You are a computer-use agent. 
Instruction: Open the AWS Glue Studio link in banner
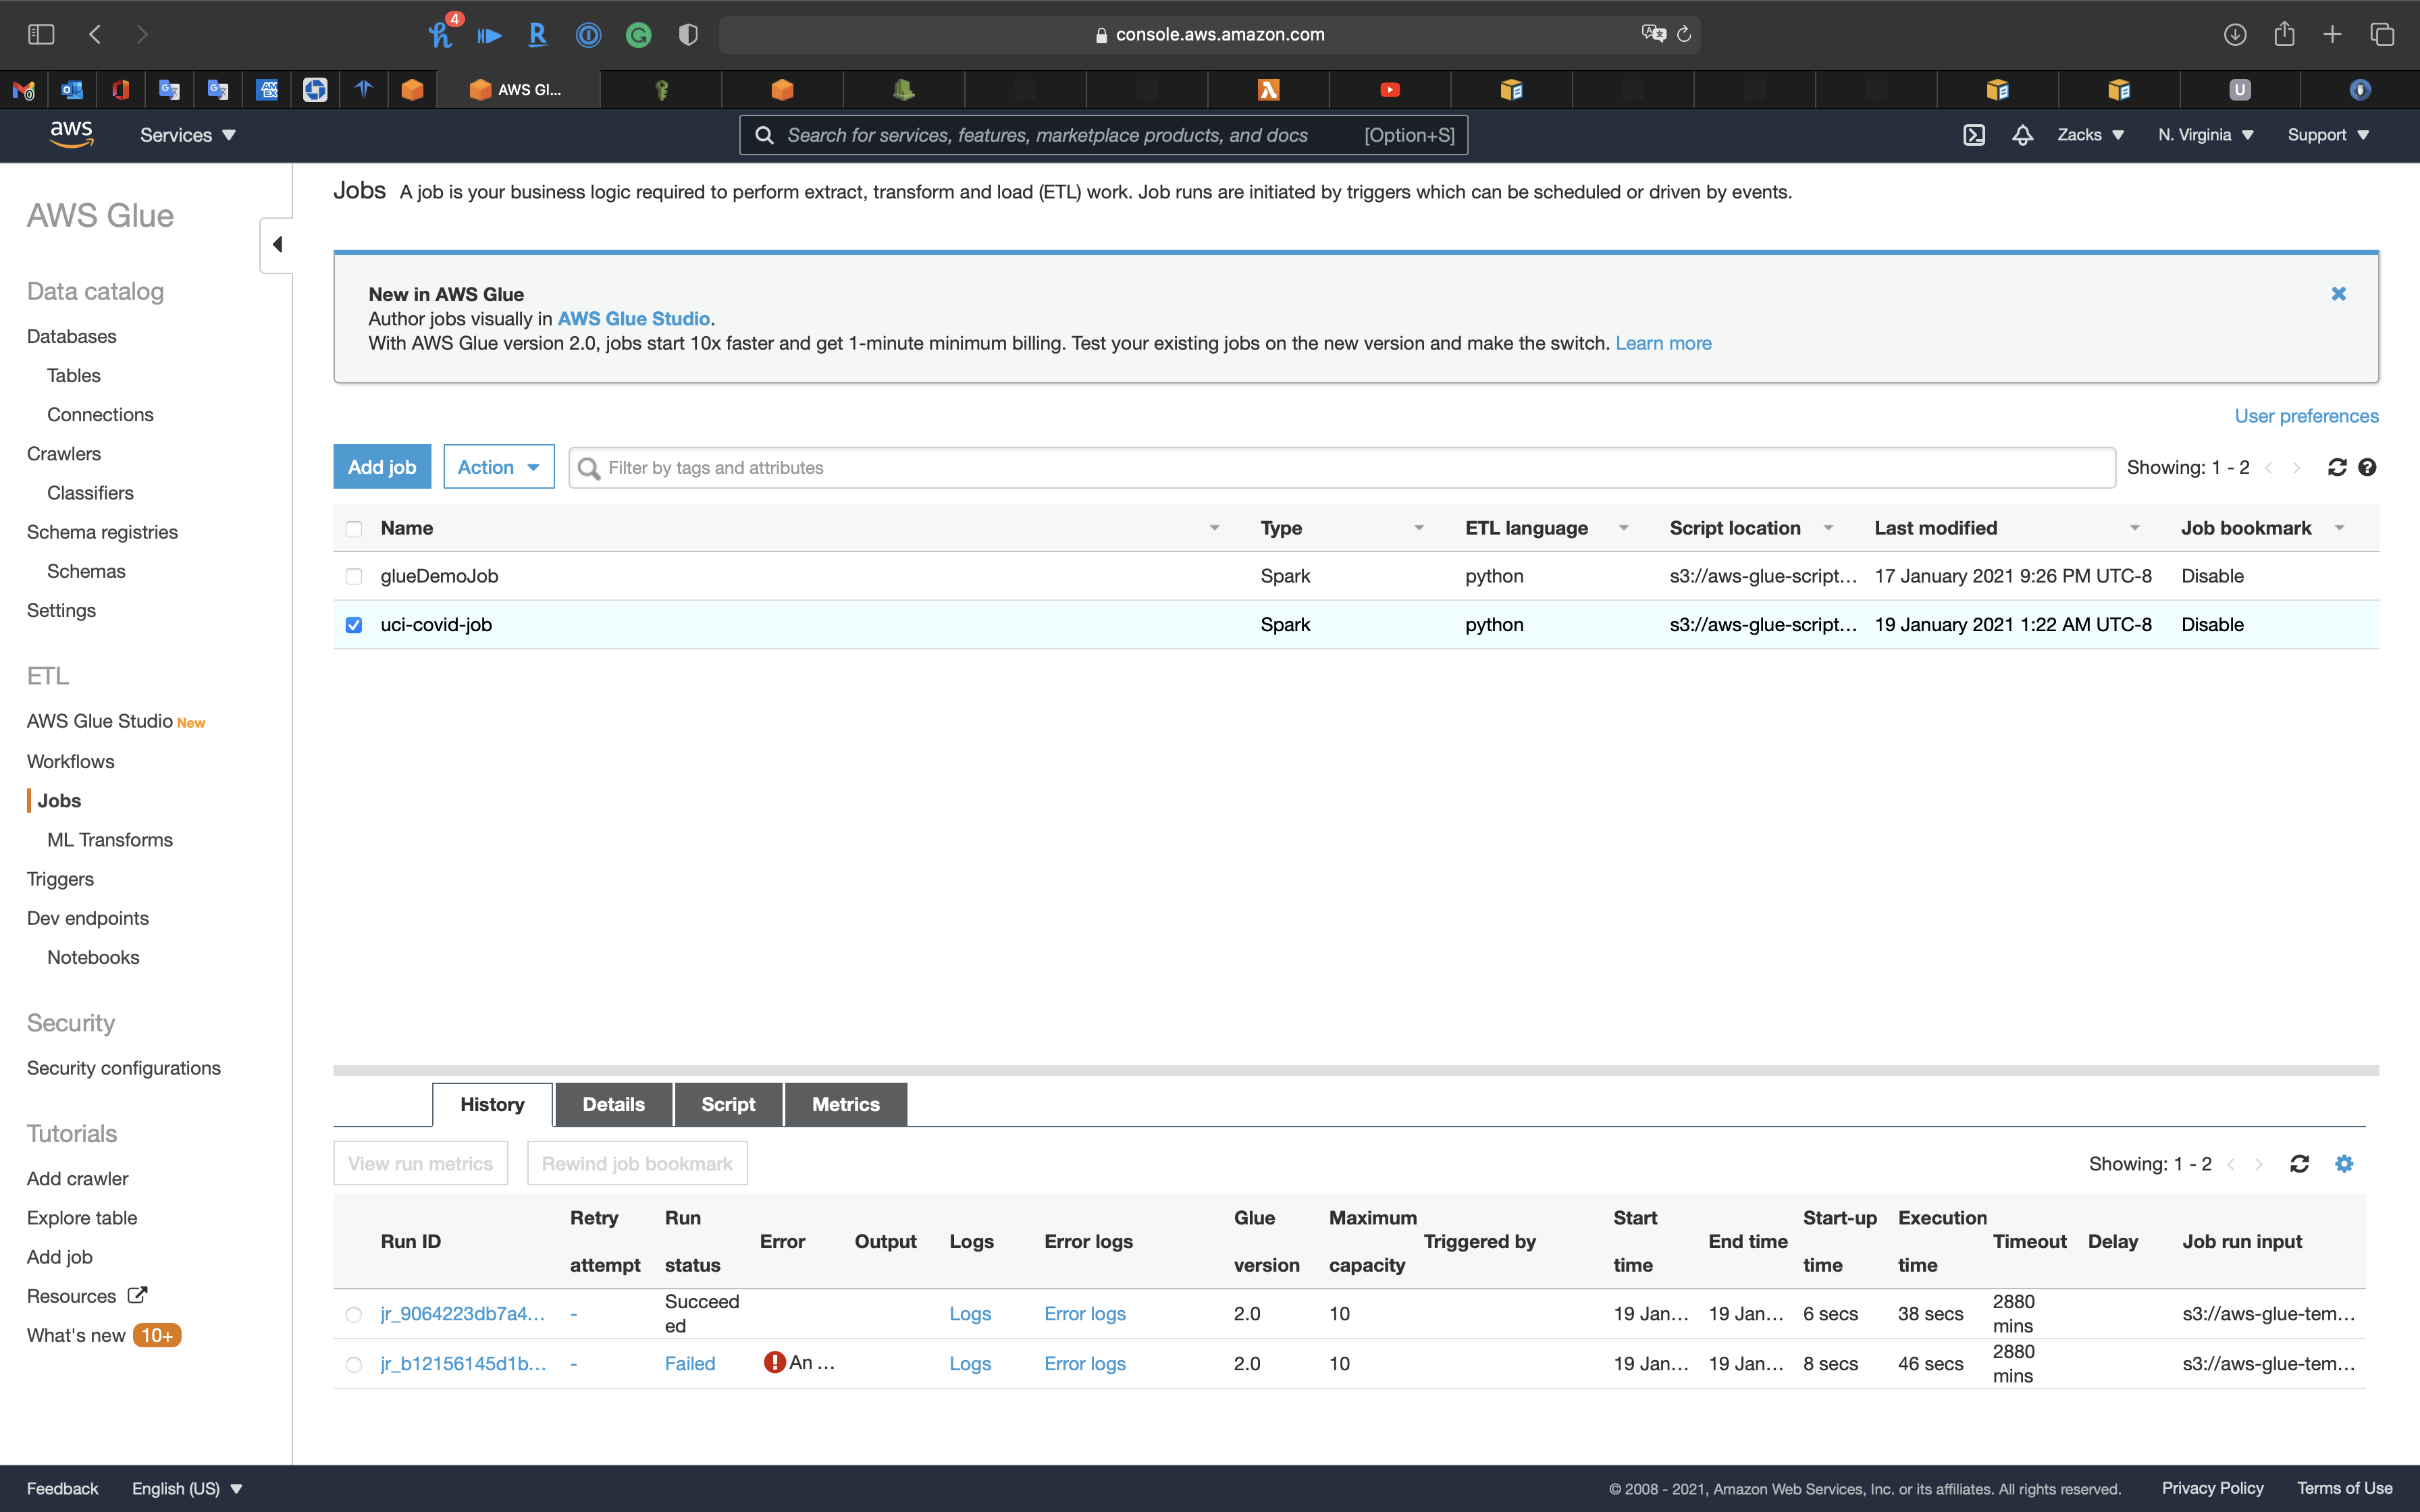[x=633, y=319]
